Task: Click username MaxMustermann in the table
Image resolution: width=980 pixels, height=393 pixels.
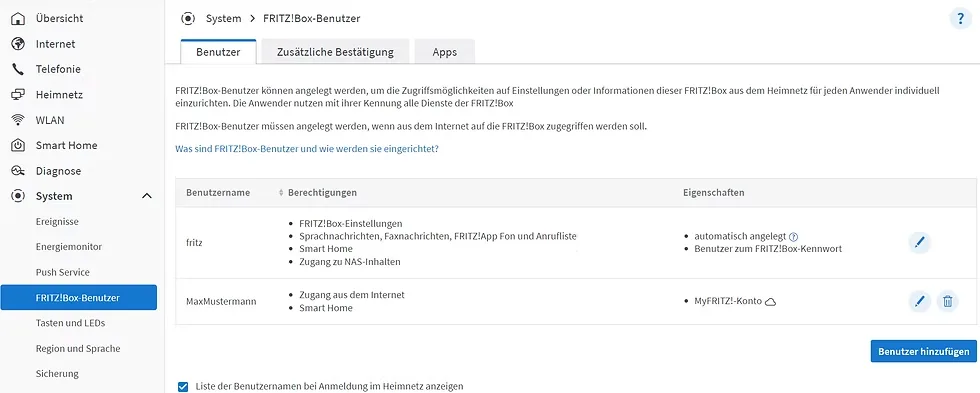Action: click(221, 302)
